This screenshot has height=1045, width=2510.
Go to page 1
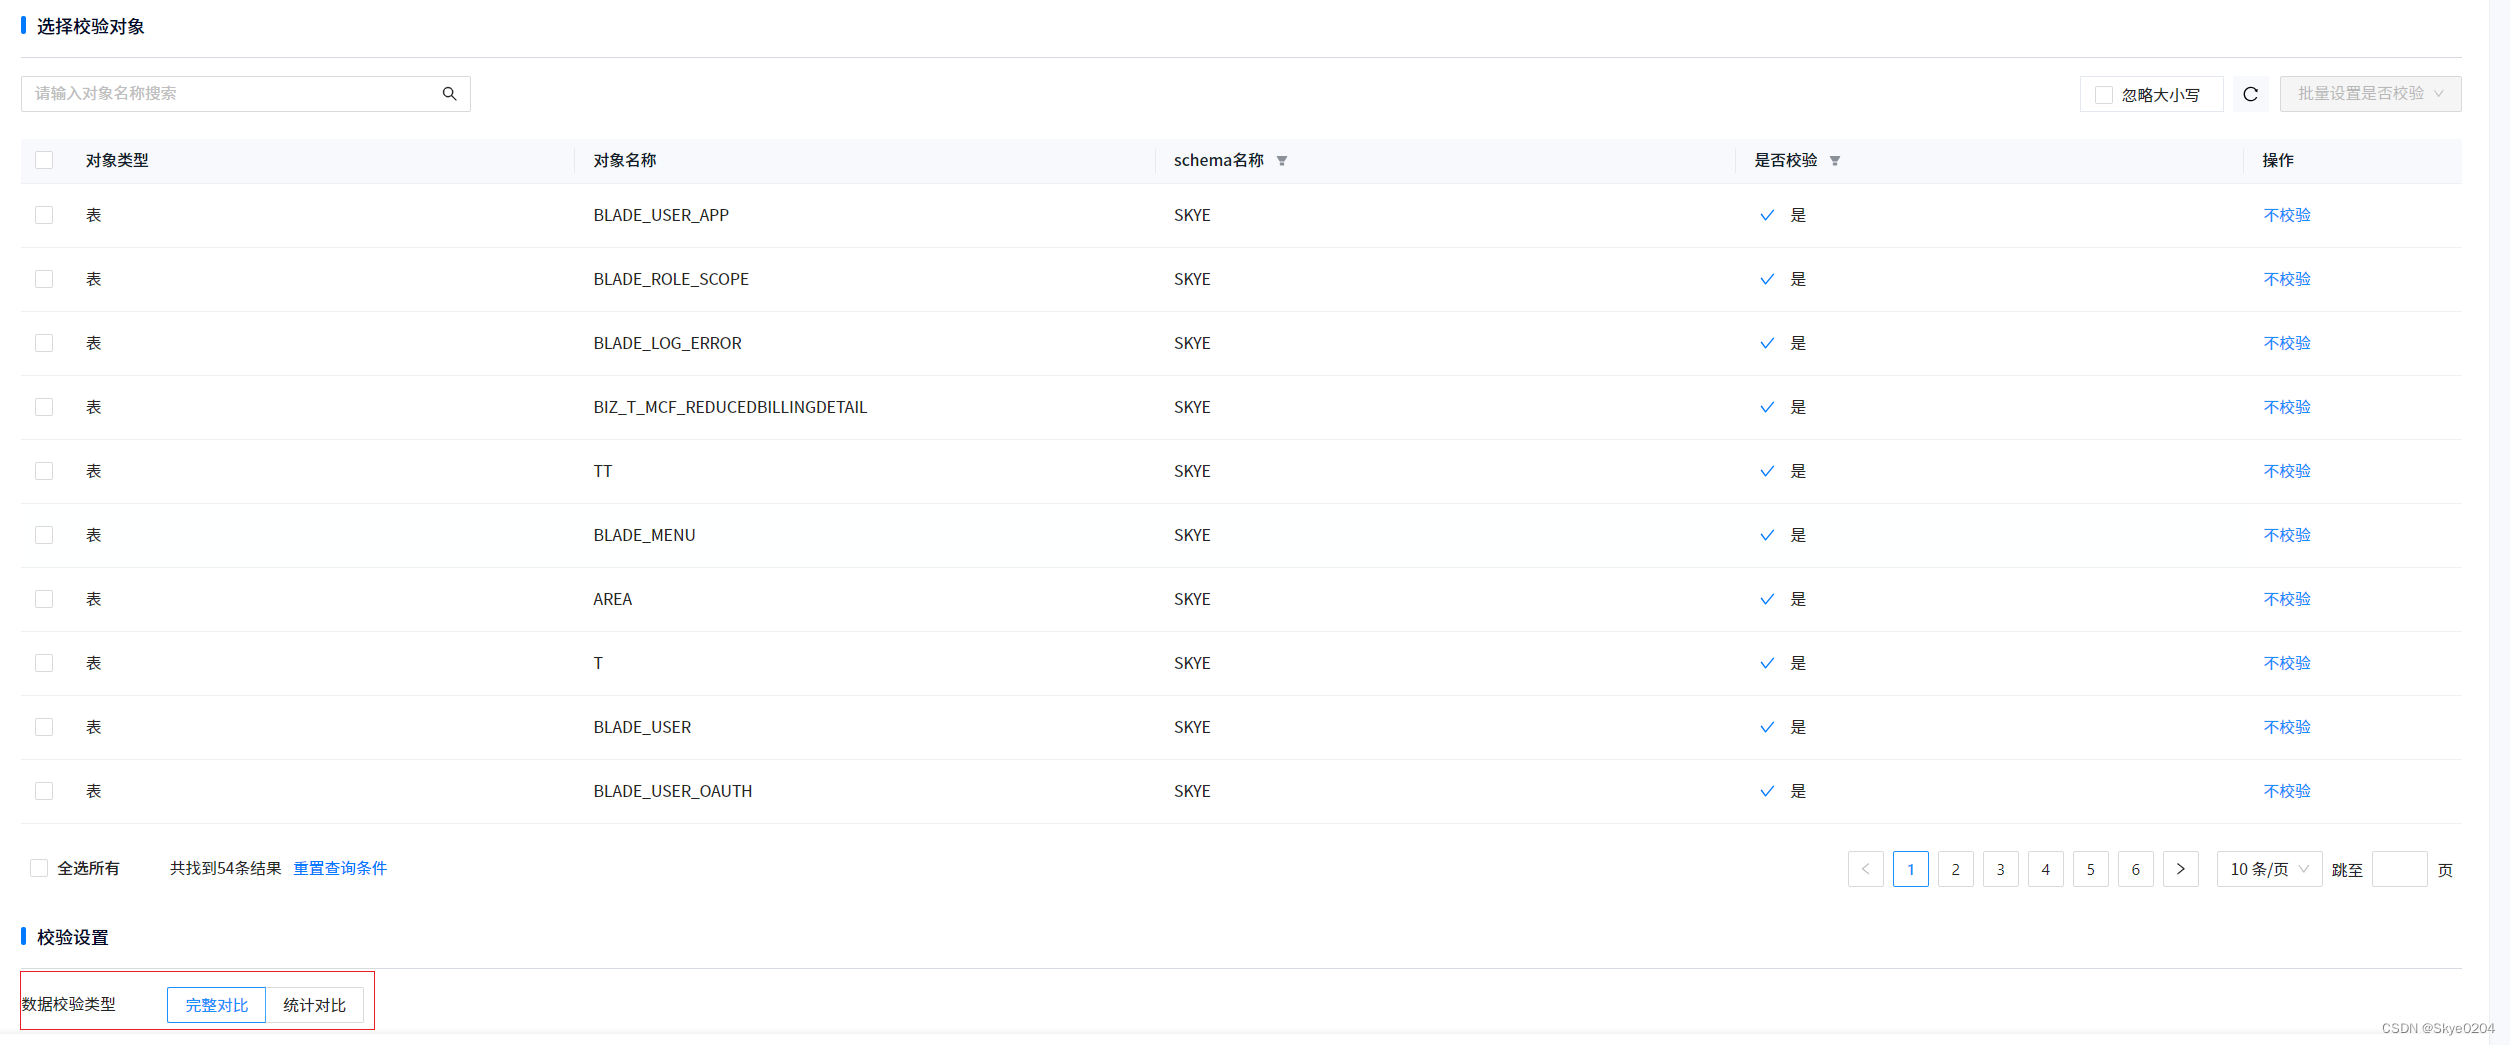[x=1910, y=869]
